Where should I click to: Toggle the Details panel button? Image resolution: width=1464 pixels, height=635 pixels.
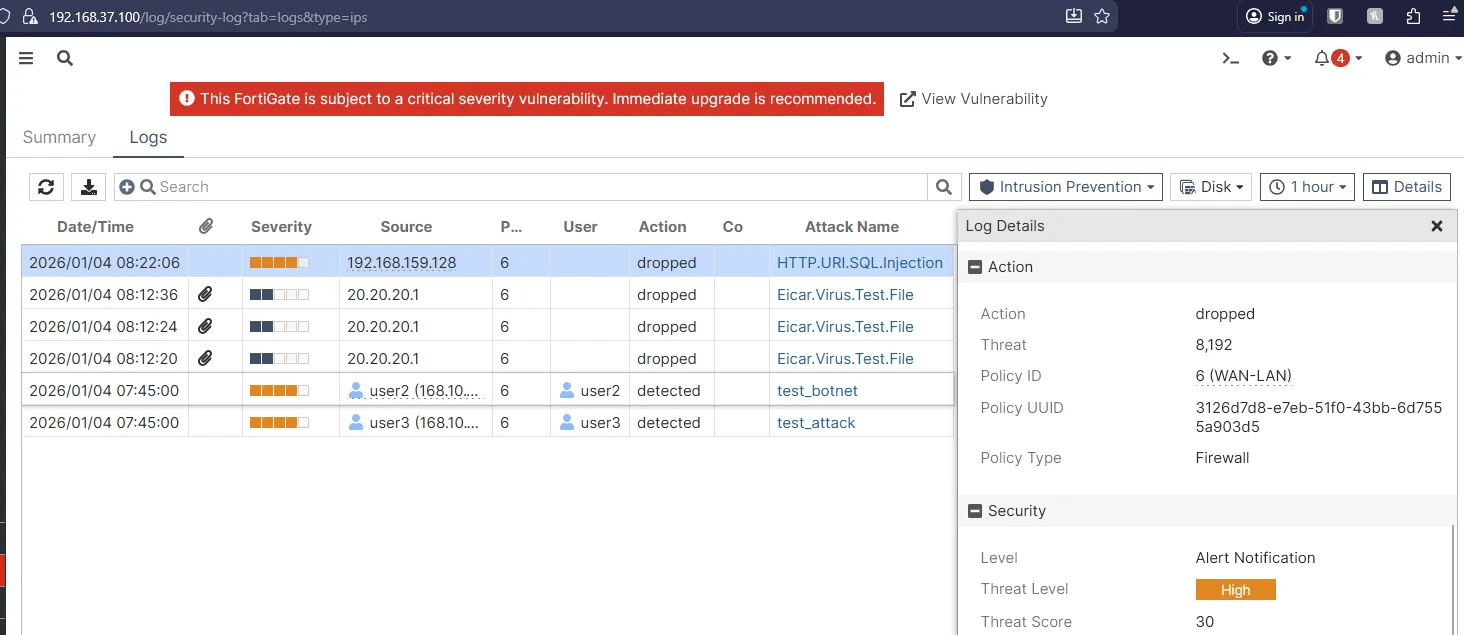click(1406, 186)
